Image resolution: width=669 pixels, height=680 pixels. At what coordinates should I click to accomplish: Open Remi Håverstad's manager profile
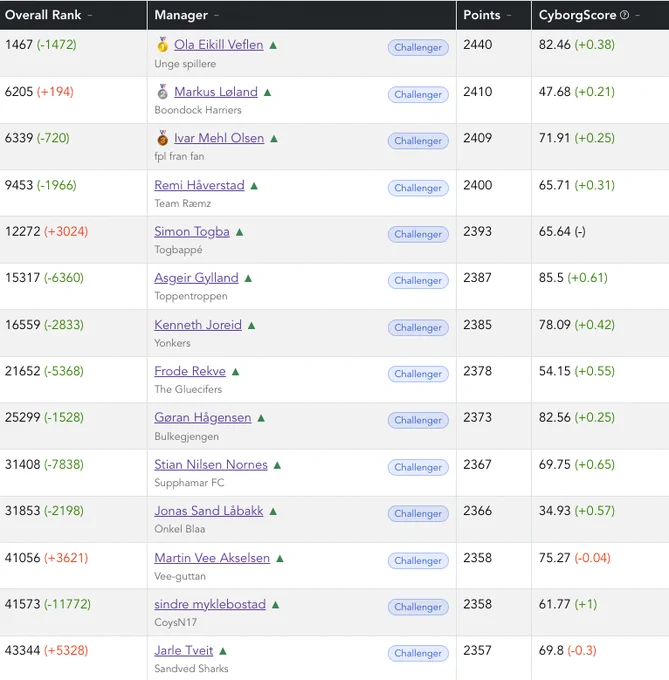coord(199,185)
